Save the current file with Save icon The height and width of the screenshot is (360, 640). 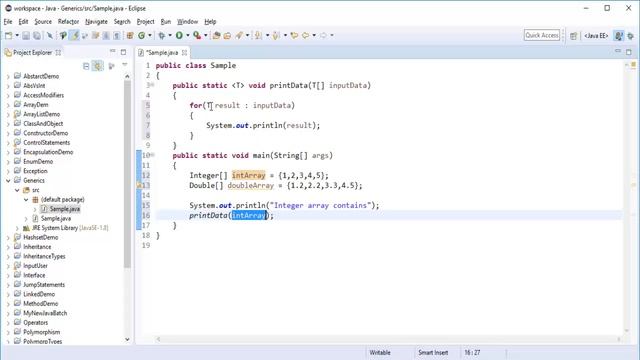[26, 36]
